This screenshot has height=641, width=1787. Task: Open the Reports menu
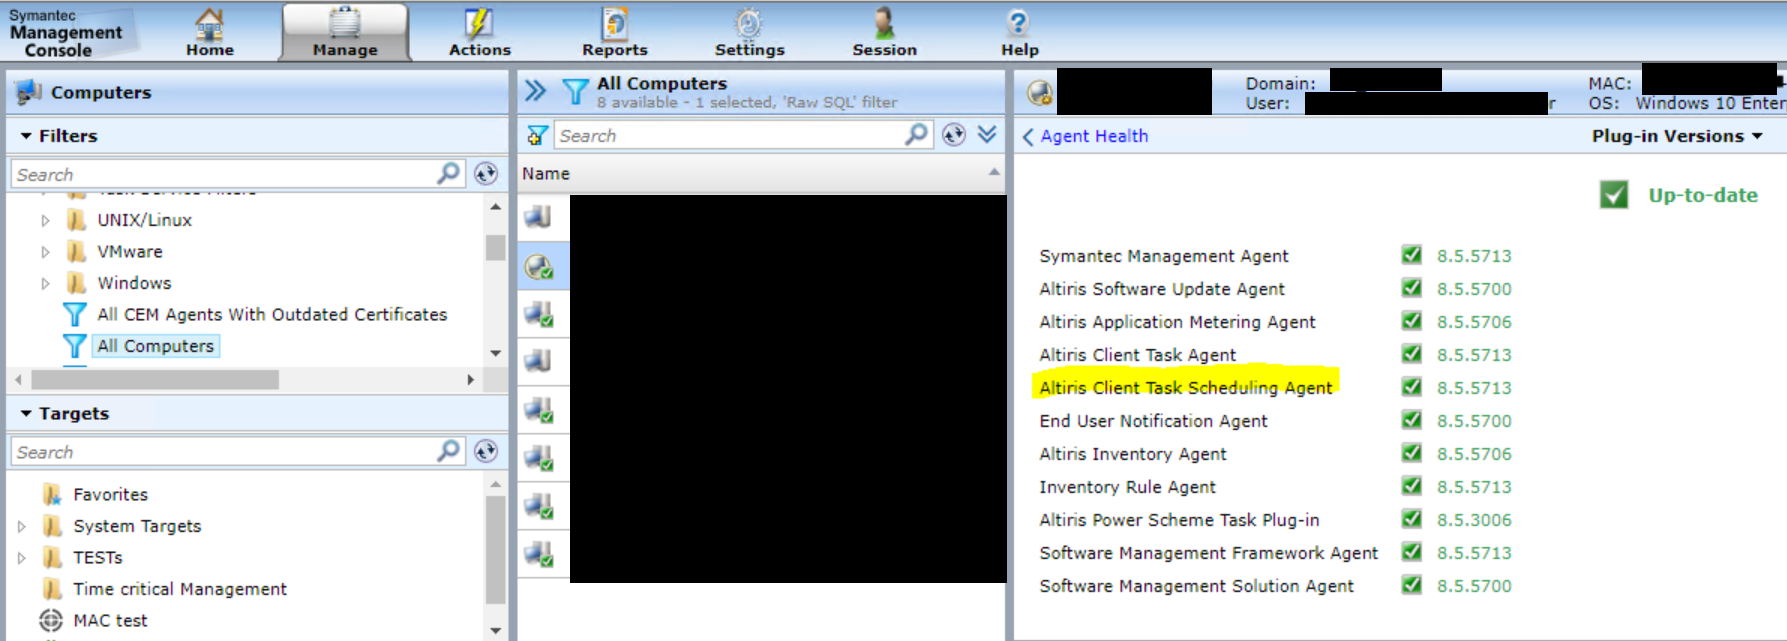coord(615,32)
